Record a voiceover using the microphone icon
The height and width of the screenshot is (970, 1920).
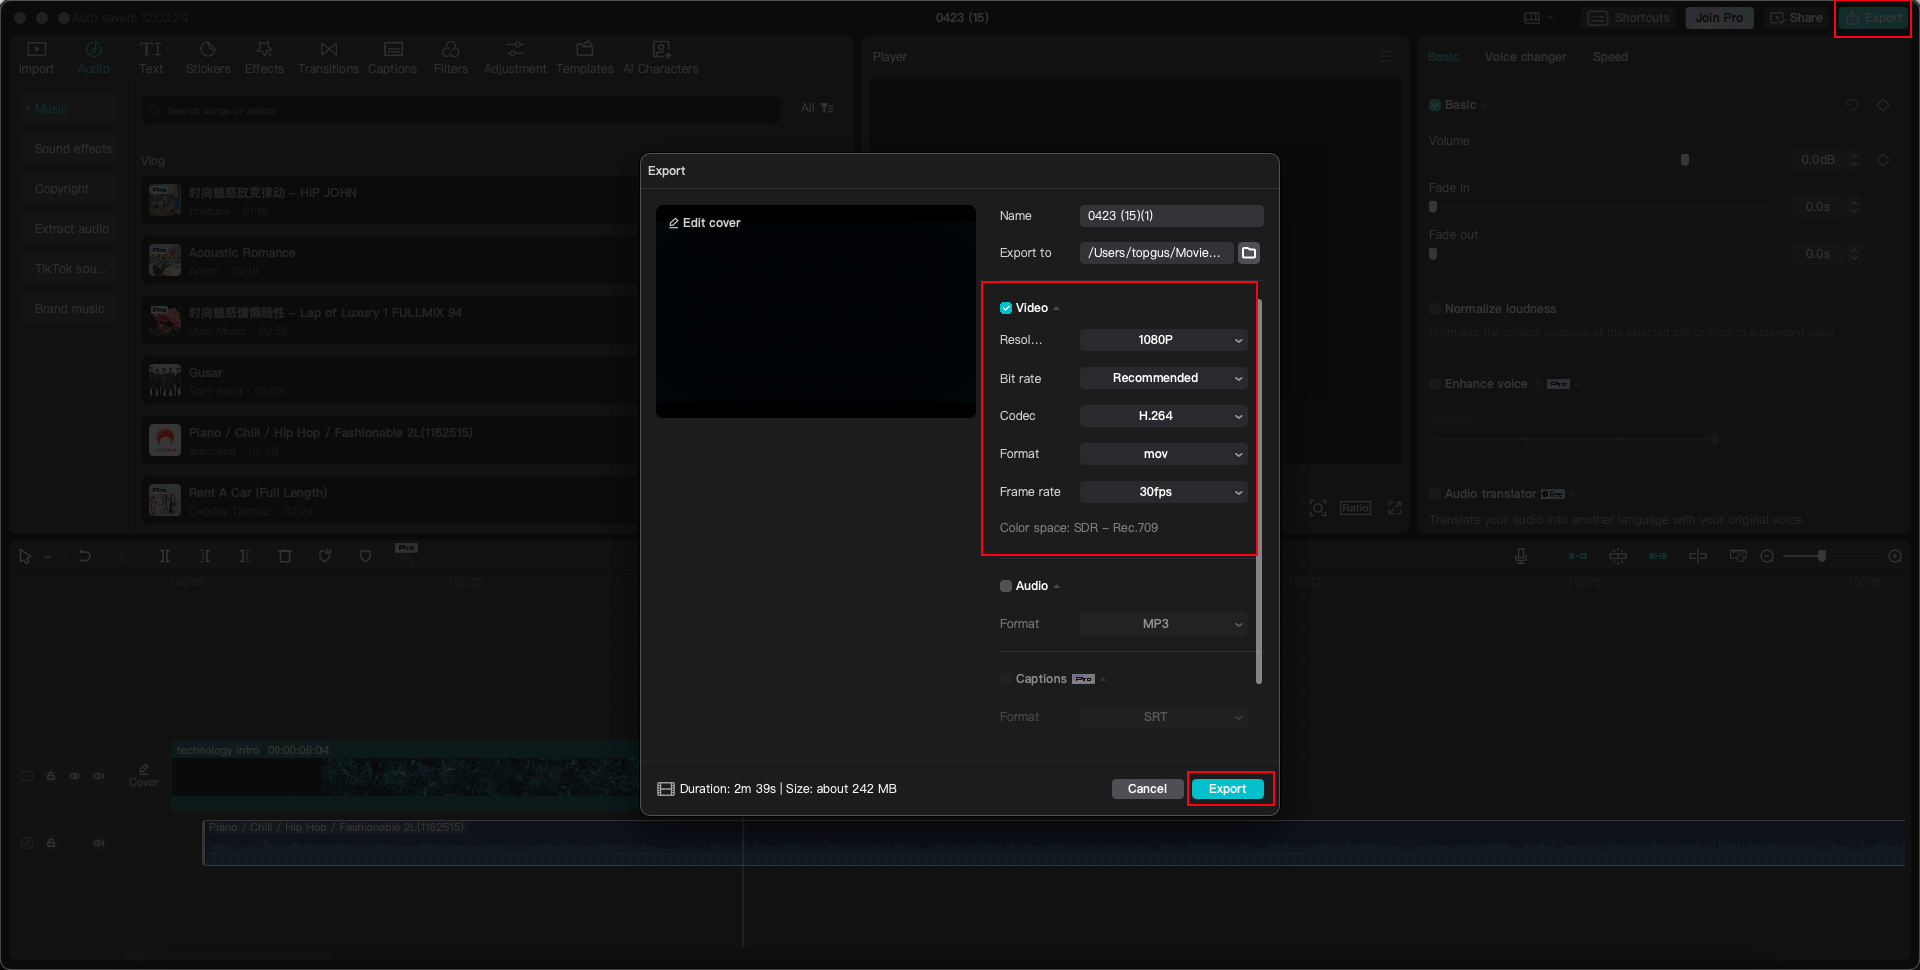[x=1520, y=556]
